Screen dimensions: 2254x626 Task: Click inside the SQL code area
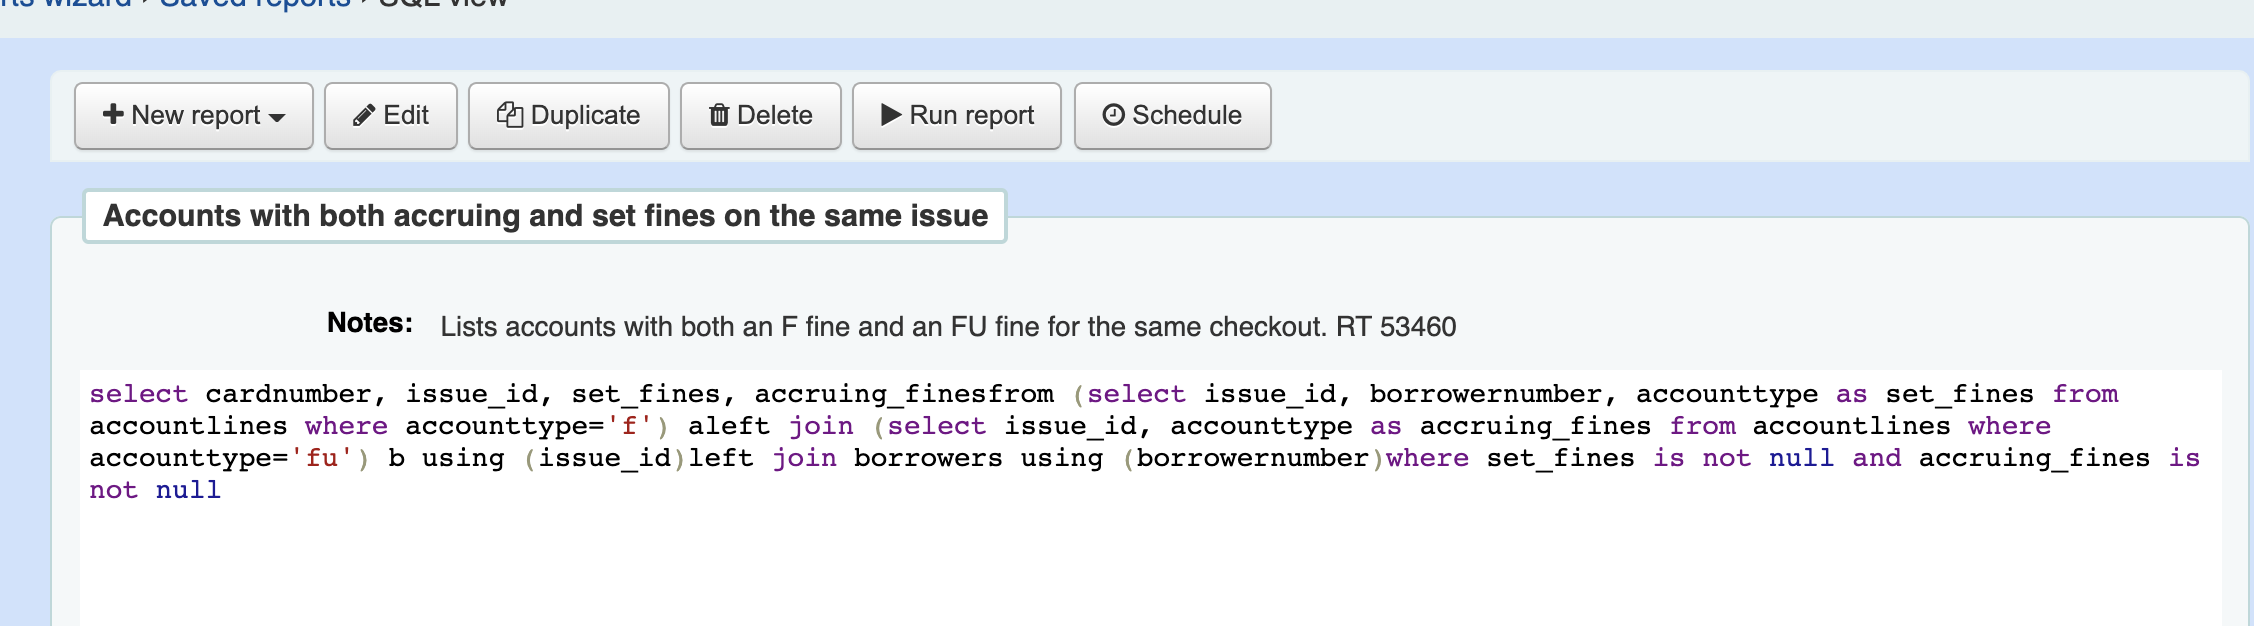pos(1150,560)
